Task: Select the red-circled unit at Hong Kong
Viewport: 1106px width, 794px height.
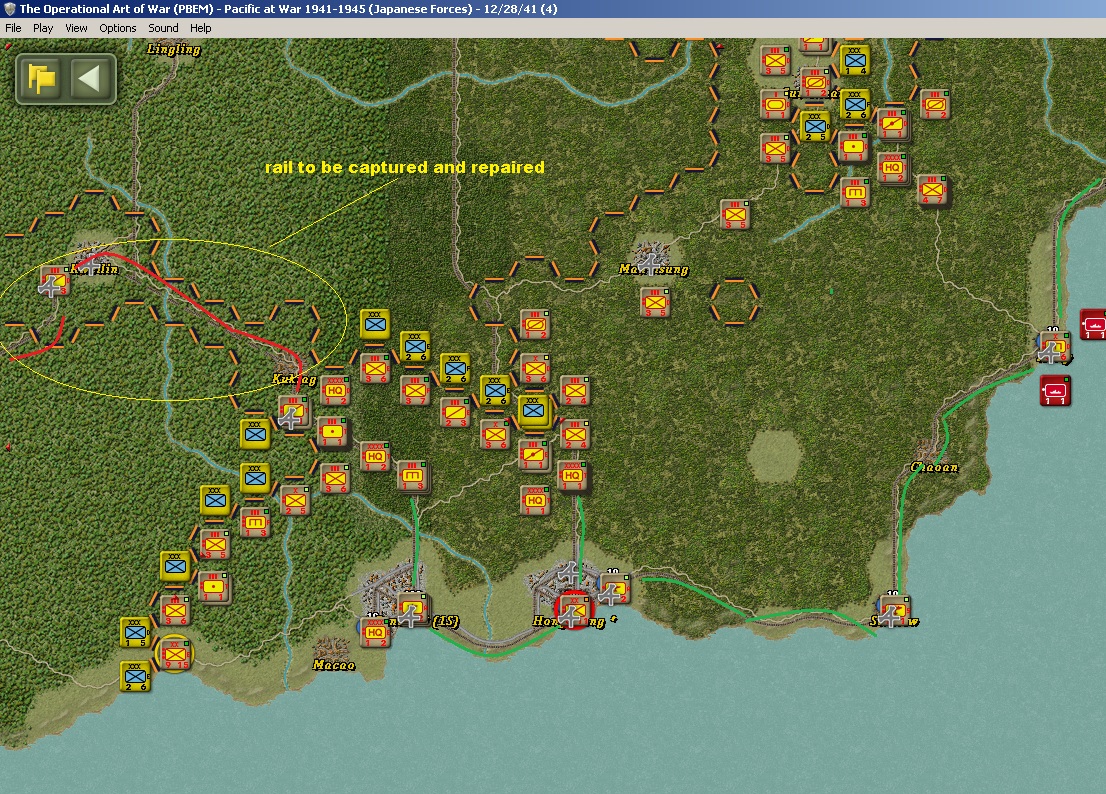Action: pyautogui.click(x=574, y=609)
